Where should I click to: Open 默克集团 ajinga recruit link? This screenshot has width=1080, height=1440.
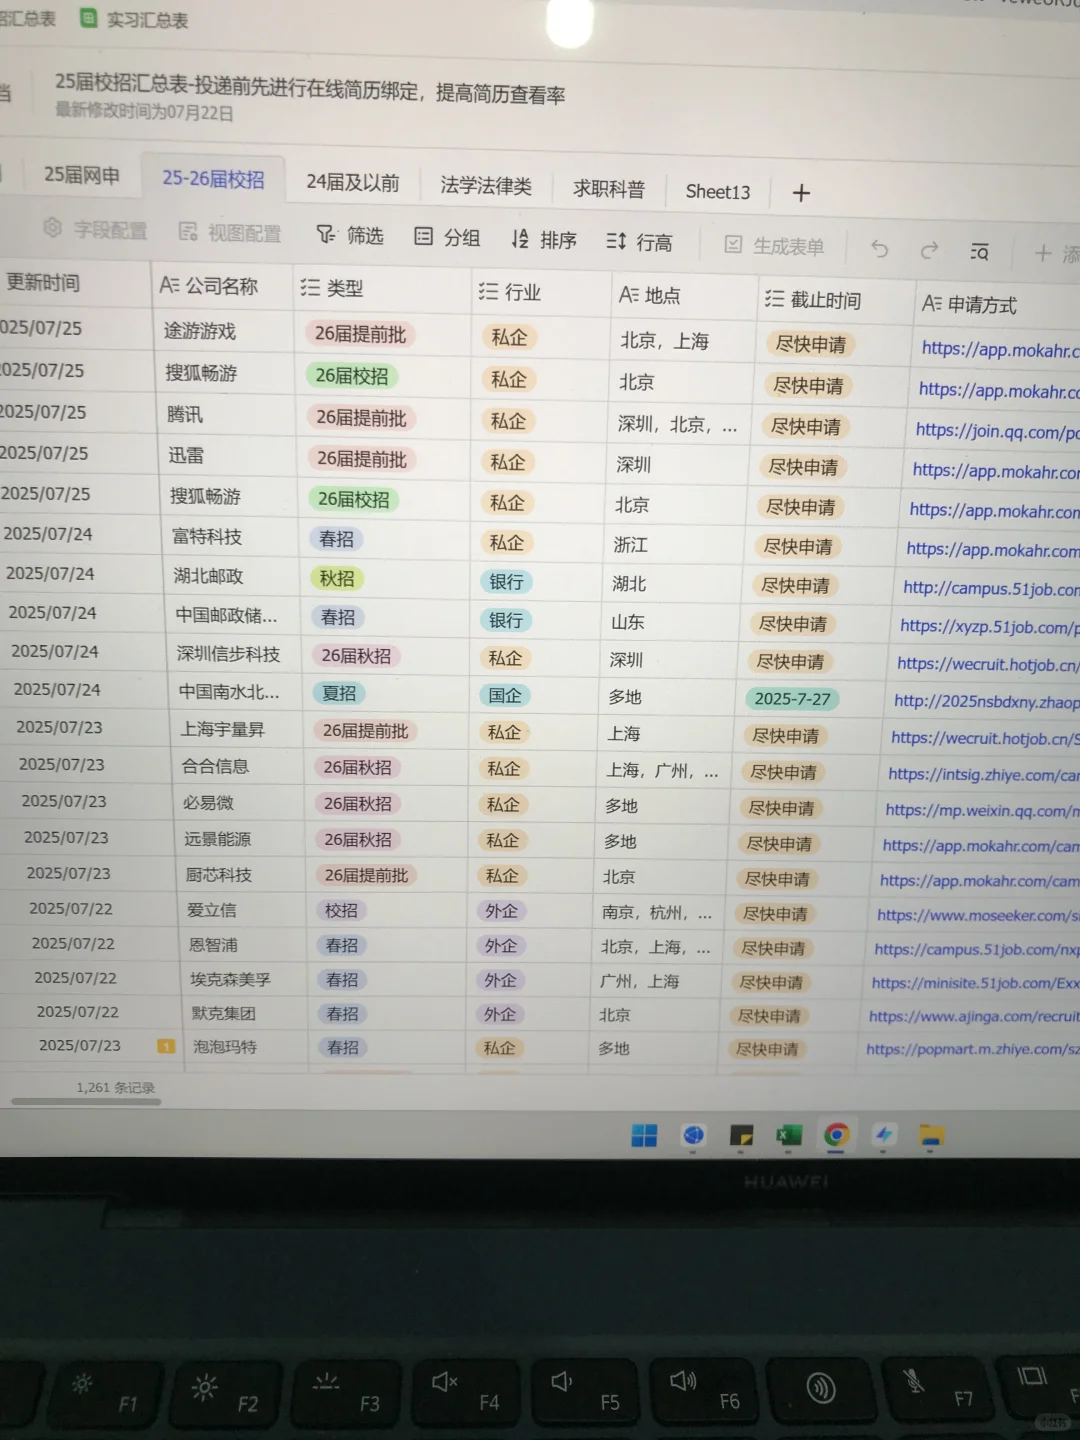pyautogui.click(x=973, y=1016)
